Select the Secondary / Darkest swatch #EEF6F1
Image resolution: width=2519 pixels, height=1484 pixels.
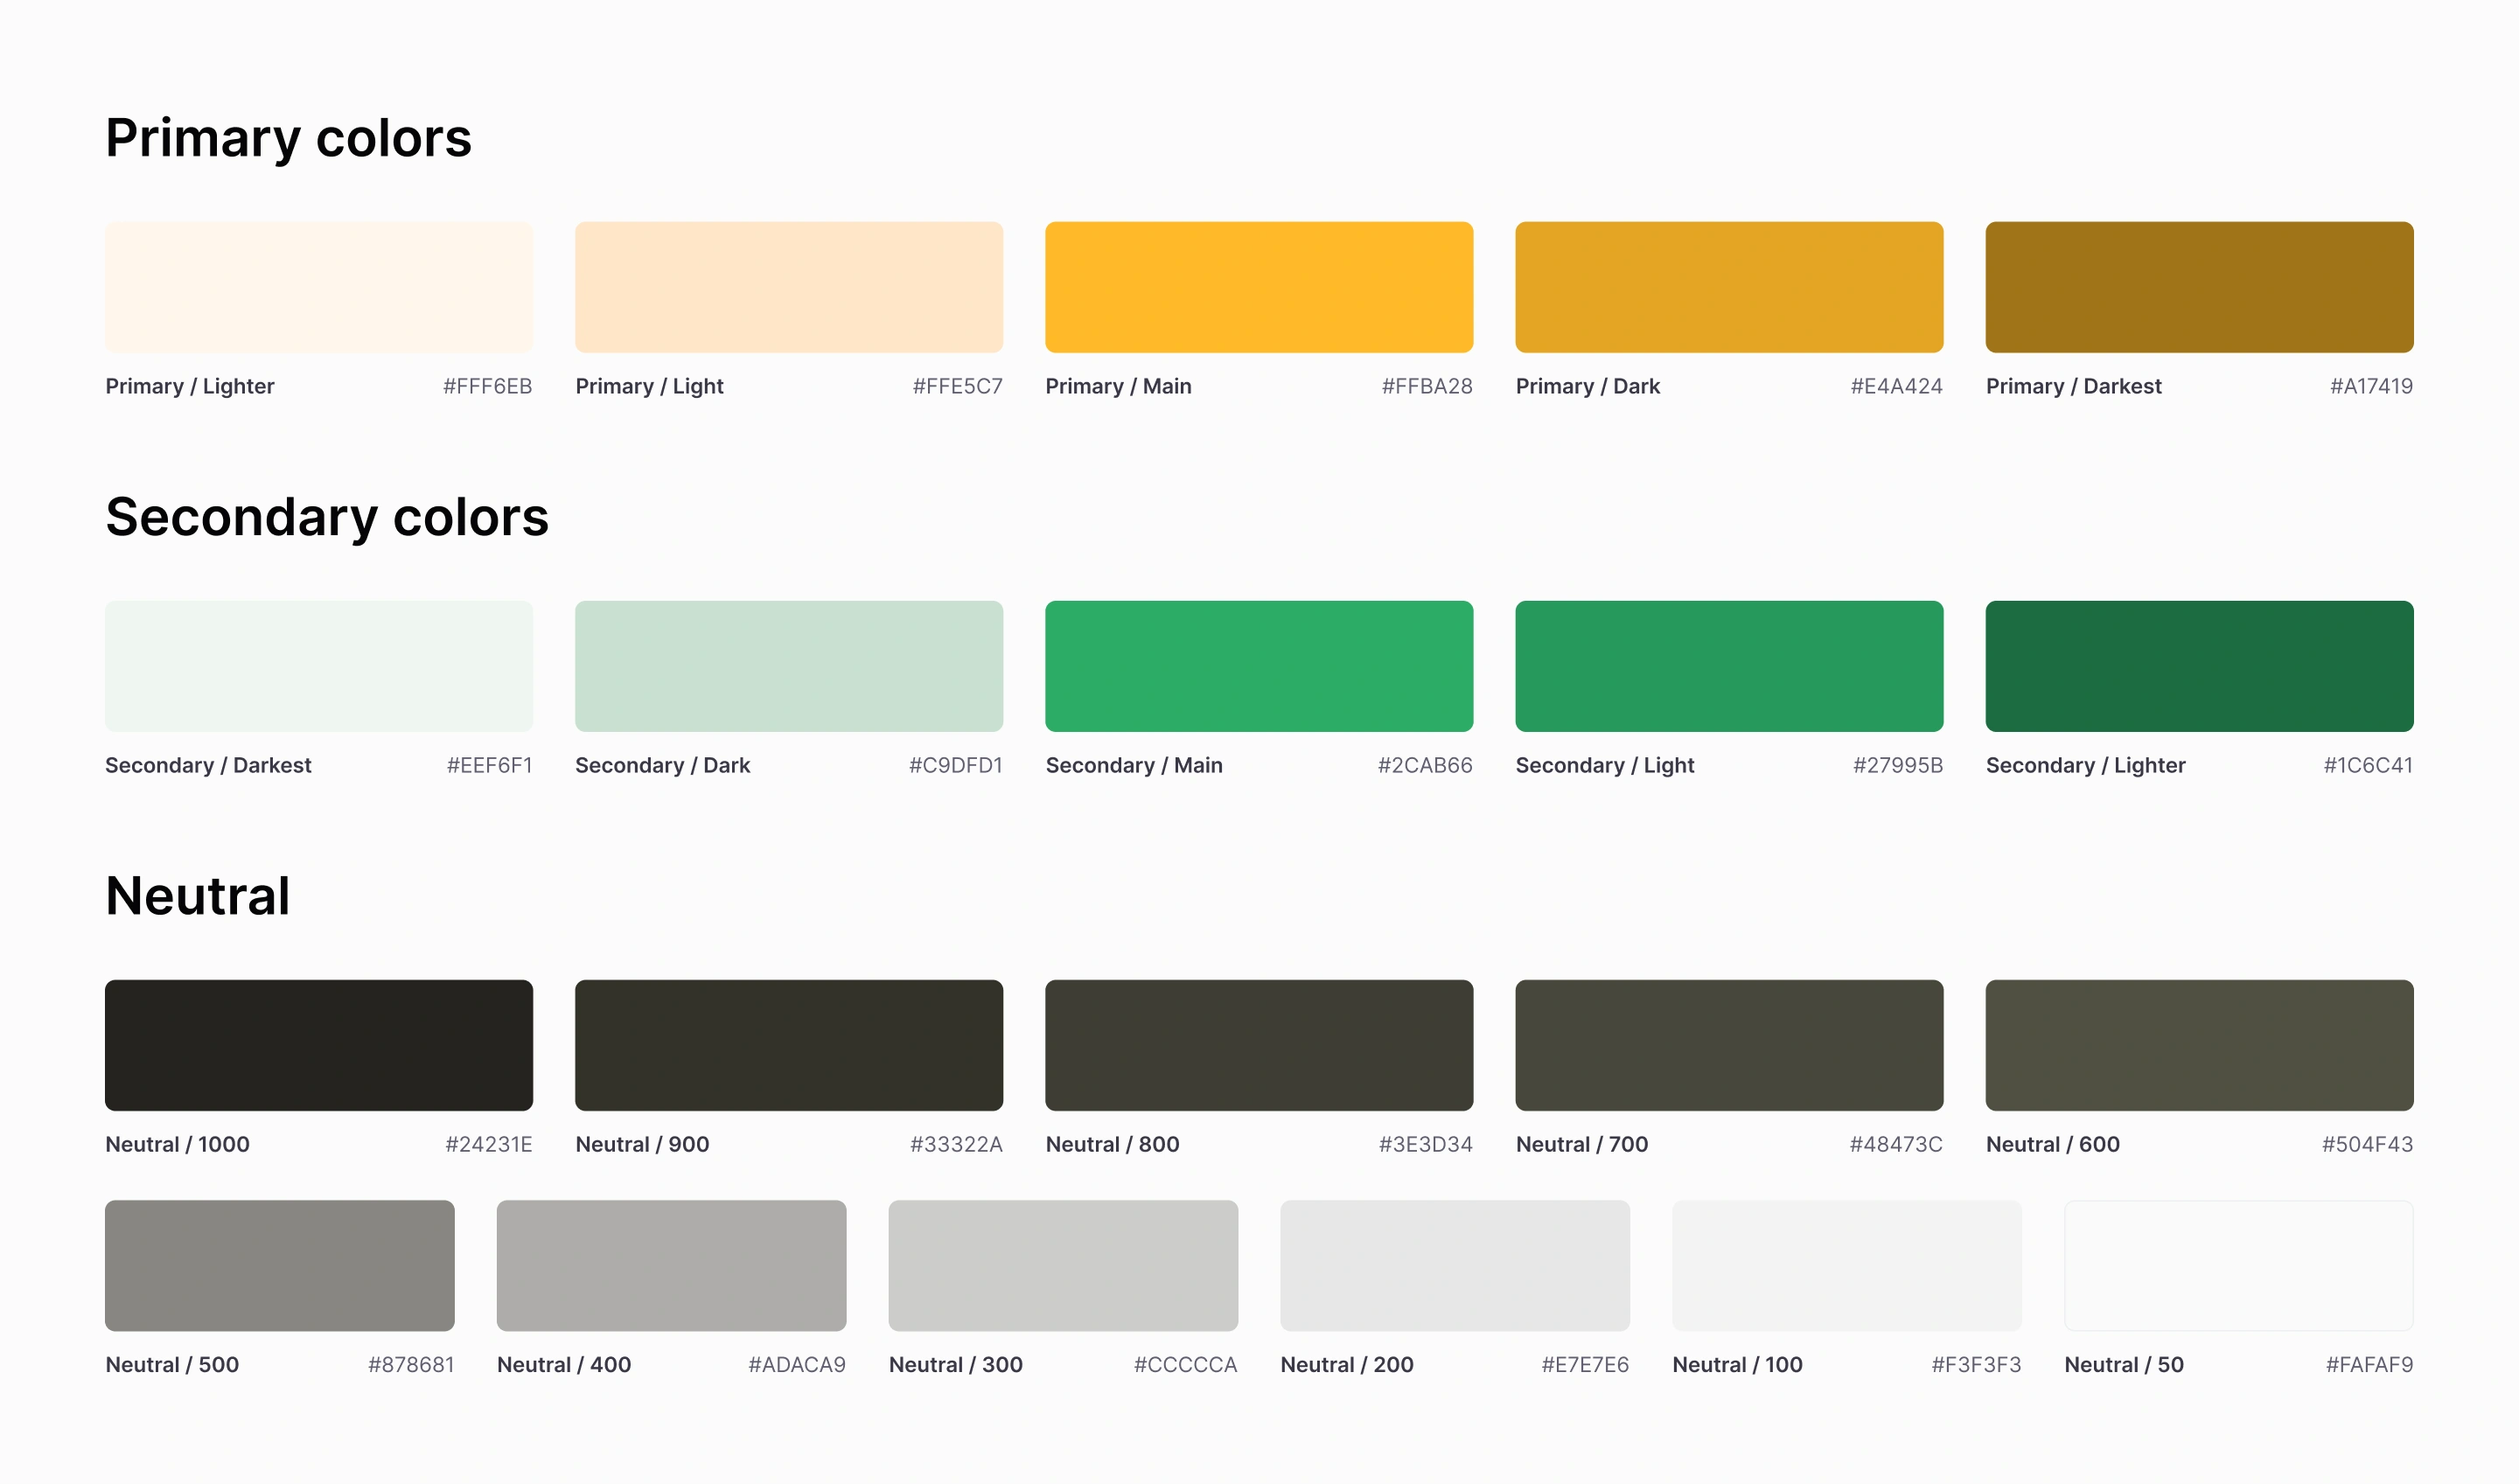319,666
